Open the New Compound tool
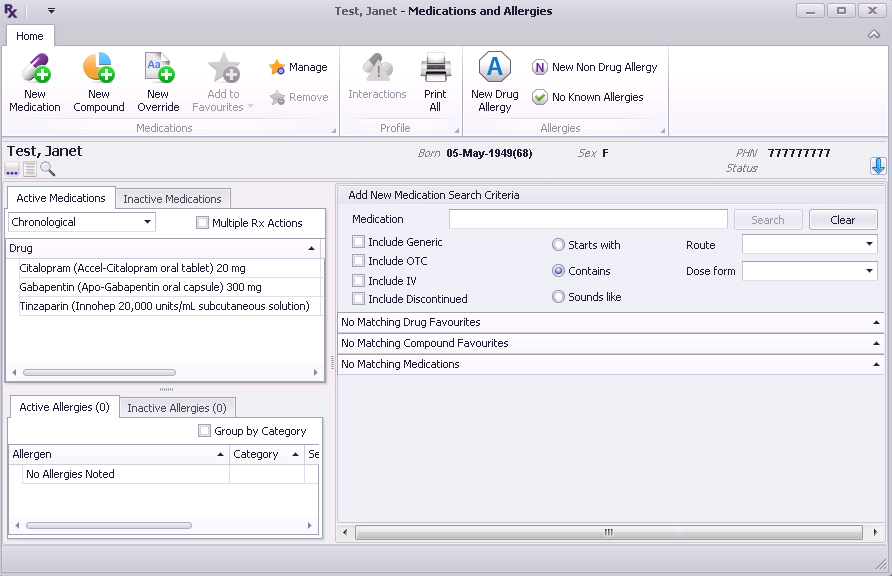This screenshot has width=892, height=576. 98,82
